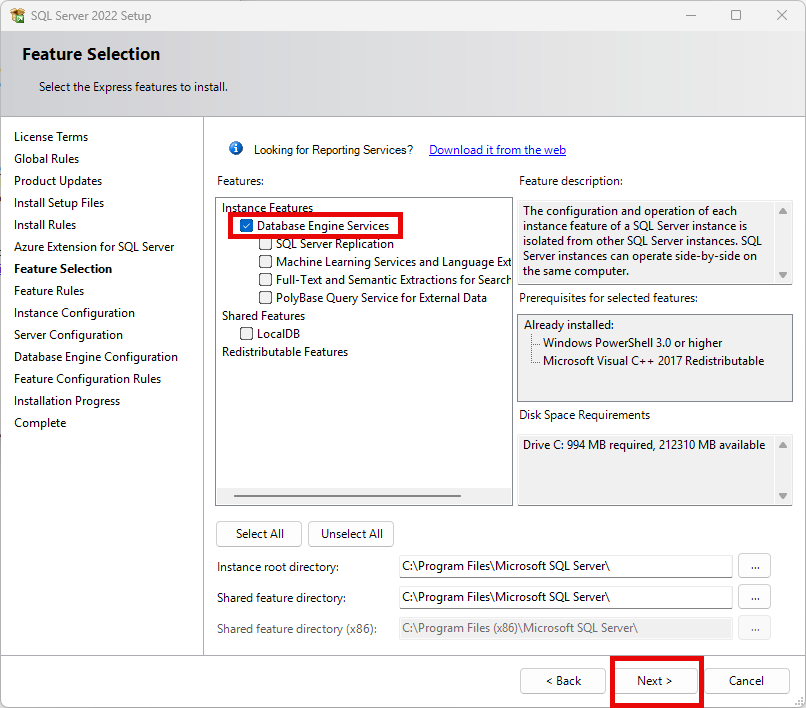Viewport: 806px width, 708px height.
Task: Select Azure Extension for SQL Server step
Action: pos(94,247)
